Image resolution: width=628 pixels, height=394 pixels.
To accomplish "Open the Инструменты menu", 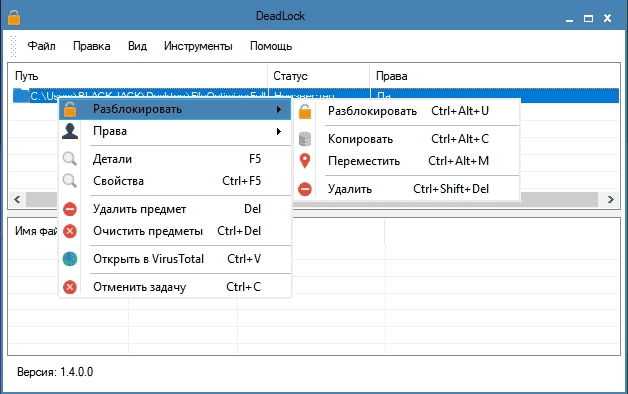I will tap(198, 46).
